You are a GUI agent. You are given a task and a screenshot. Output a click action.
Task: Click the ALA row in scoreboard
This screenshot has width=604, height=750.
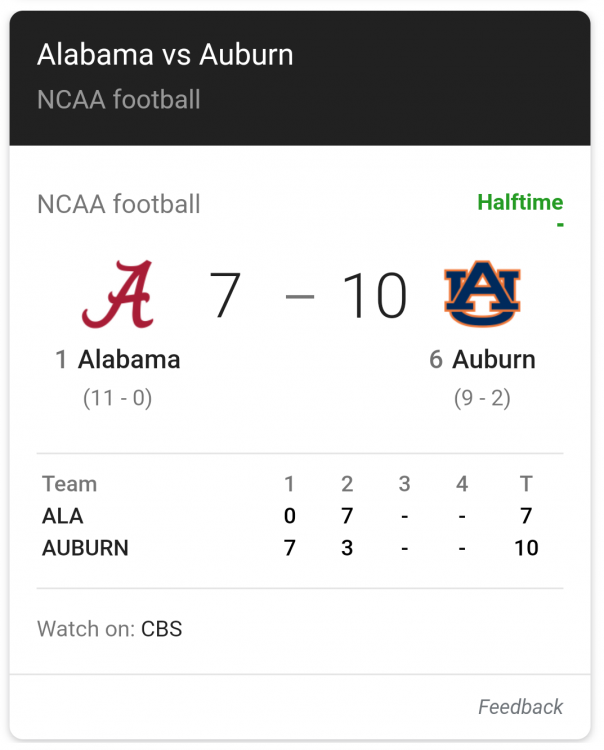[300, 516]
